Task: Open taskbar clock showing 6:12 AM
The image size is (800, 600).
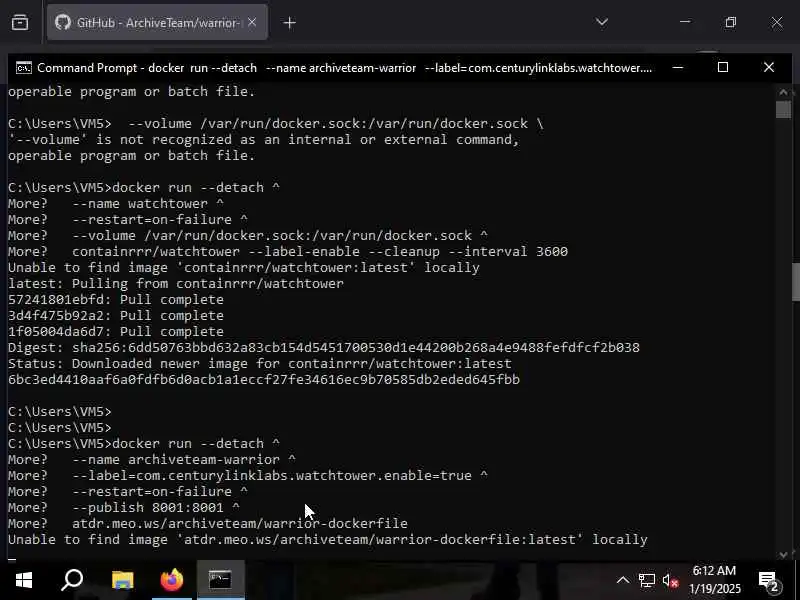Action: click(x=714, y=571)
